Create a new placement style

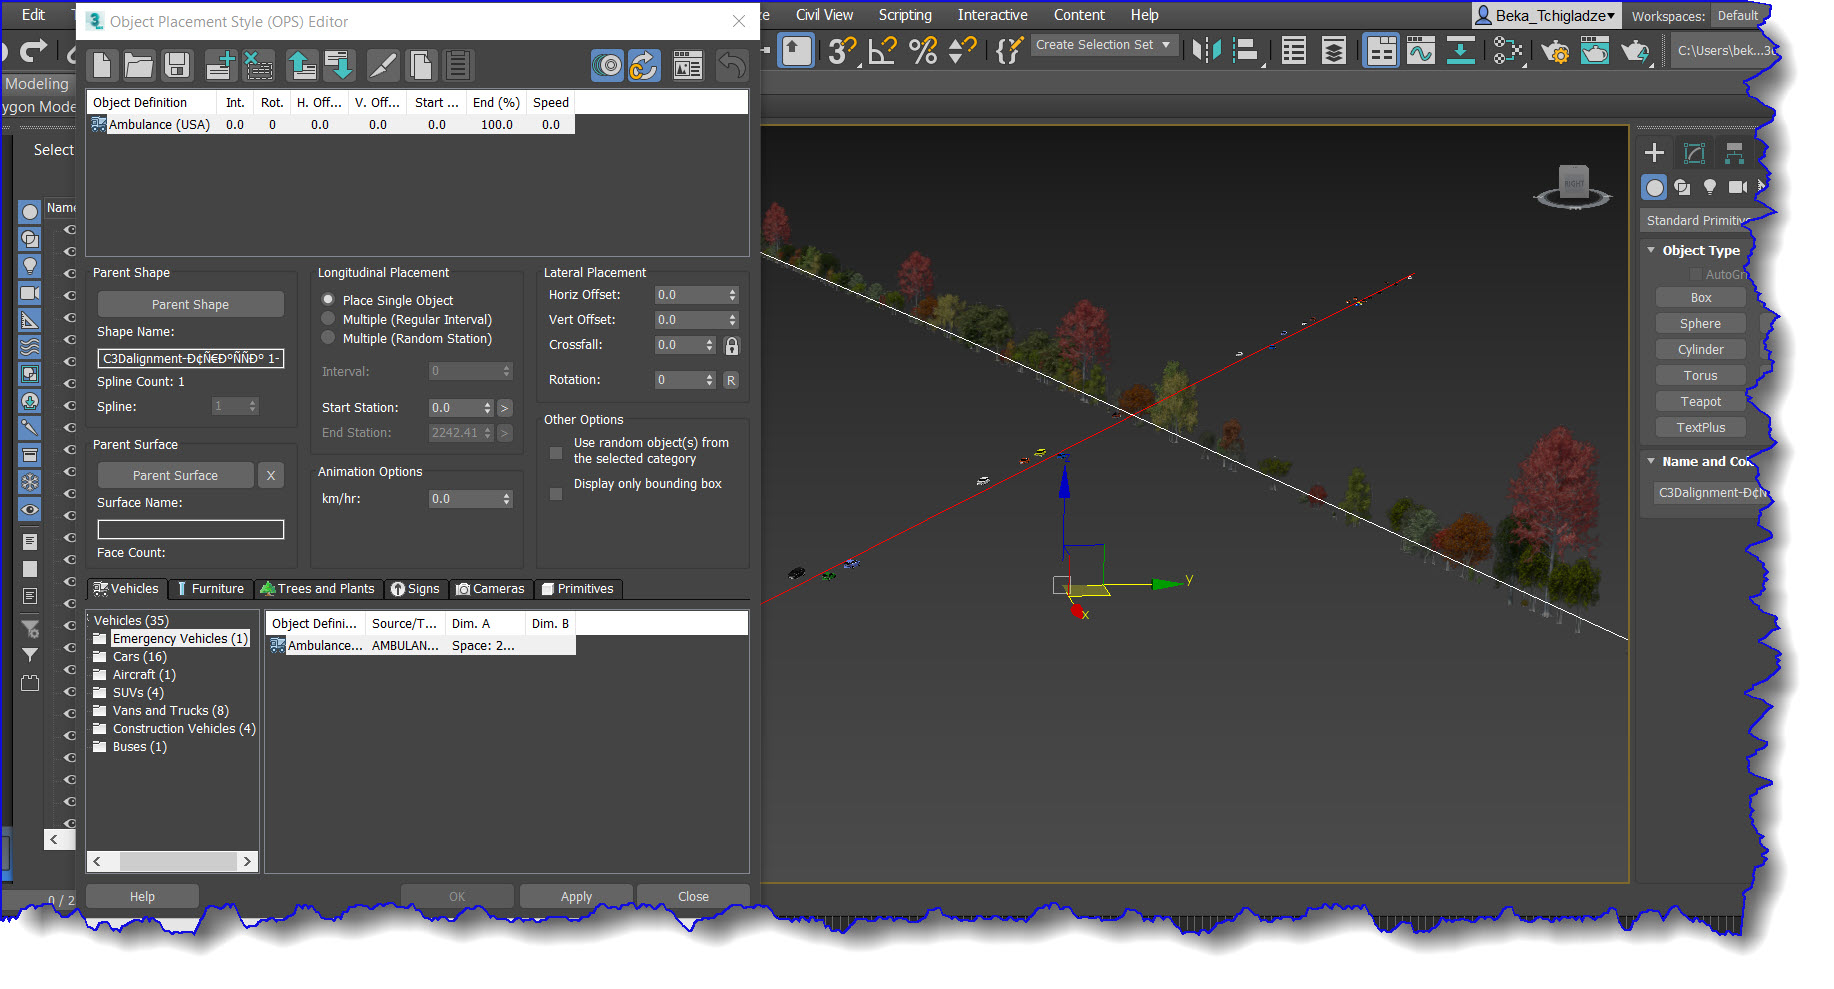pyautogui.click(x=102, y=65)
